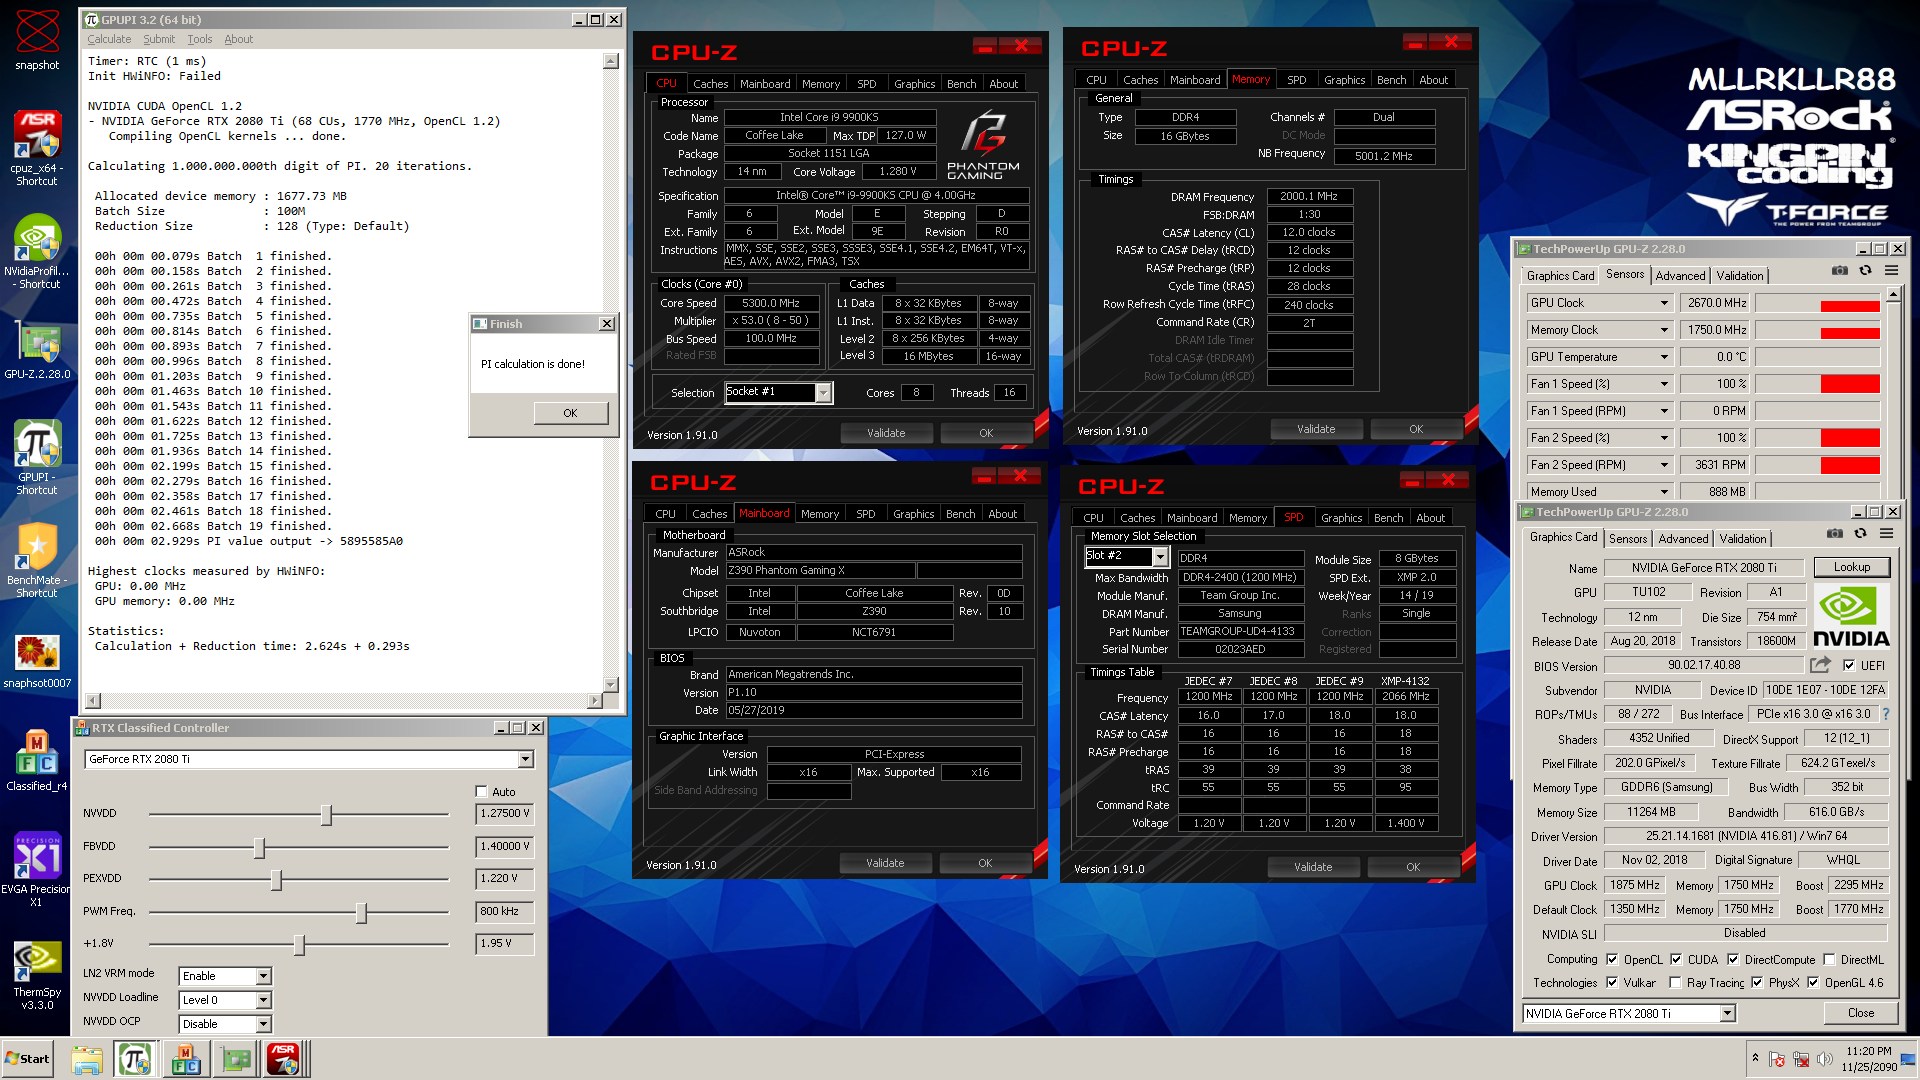
Task: Open the file explorer taskbar icon
Action: tap(86, 1060)
